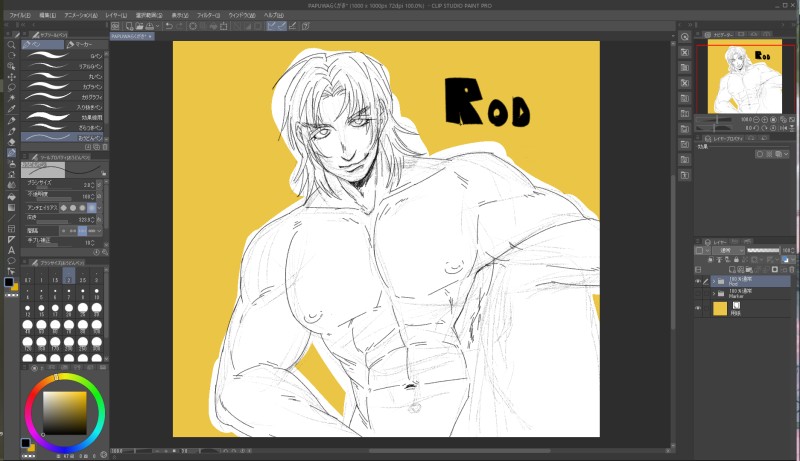The width and height of the screenshot is (800, 461).
Task: Open the 編集 (Edit) menu
Action: point(47,15)
